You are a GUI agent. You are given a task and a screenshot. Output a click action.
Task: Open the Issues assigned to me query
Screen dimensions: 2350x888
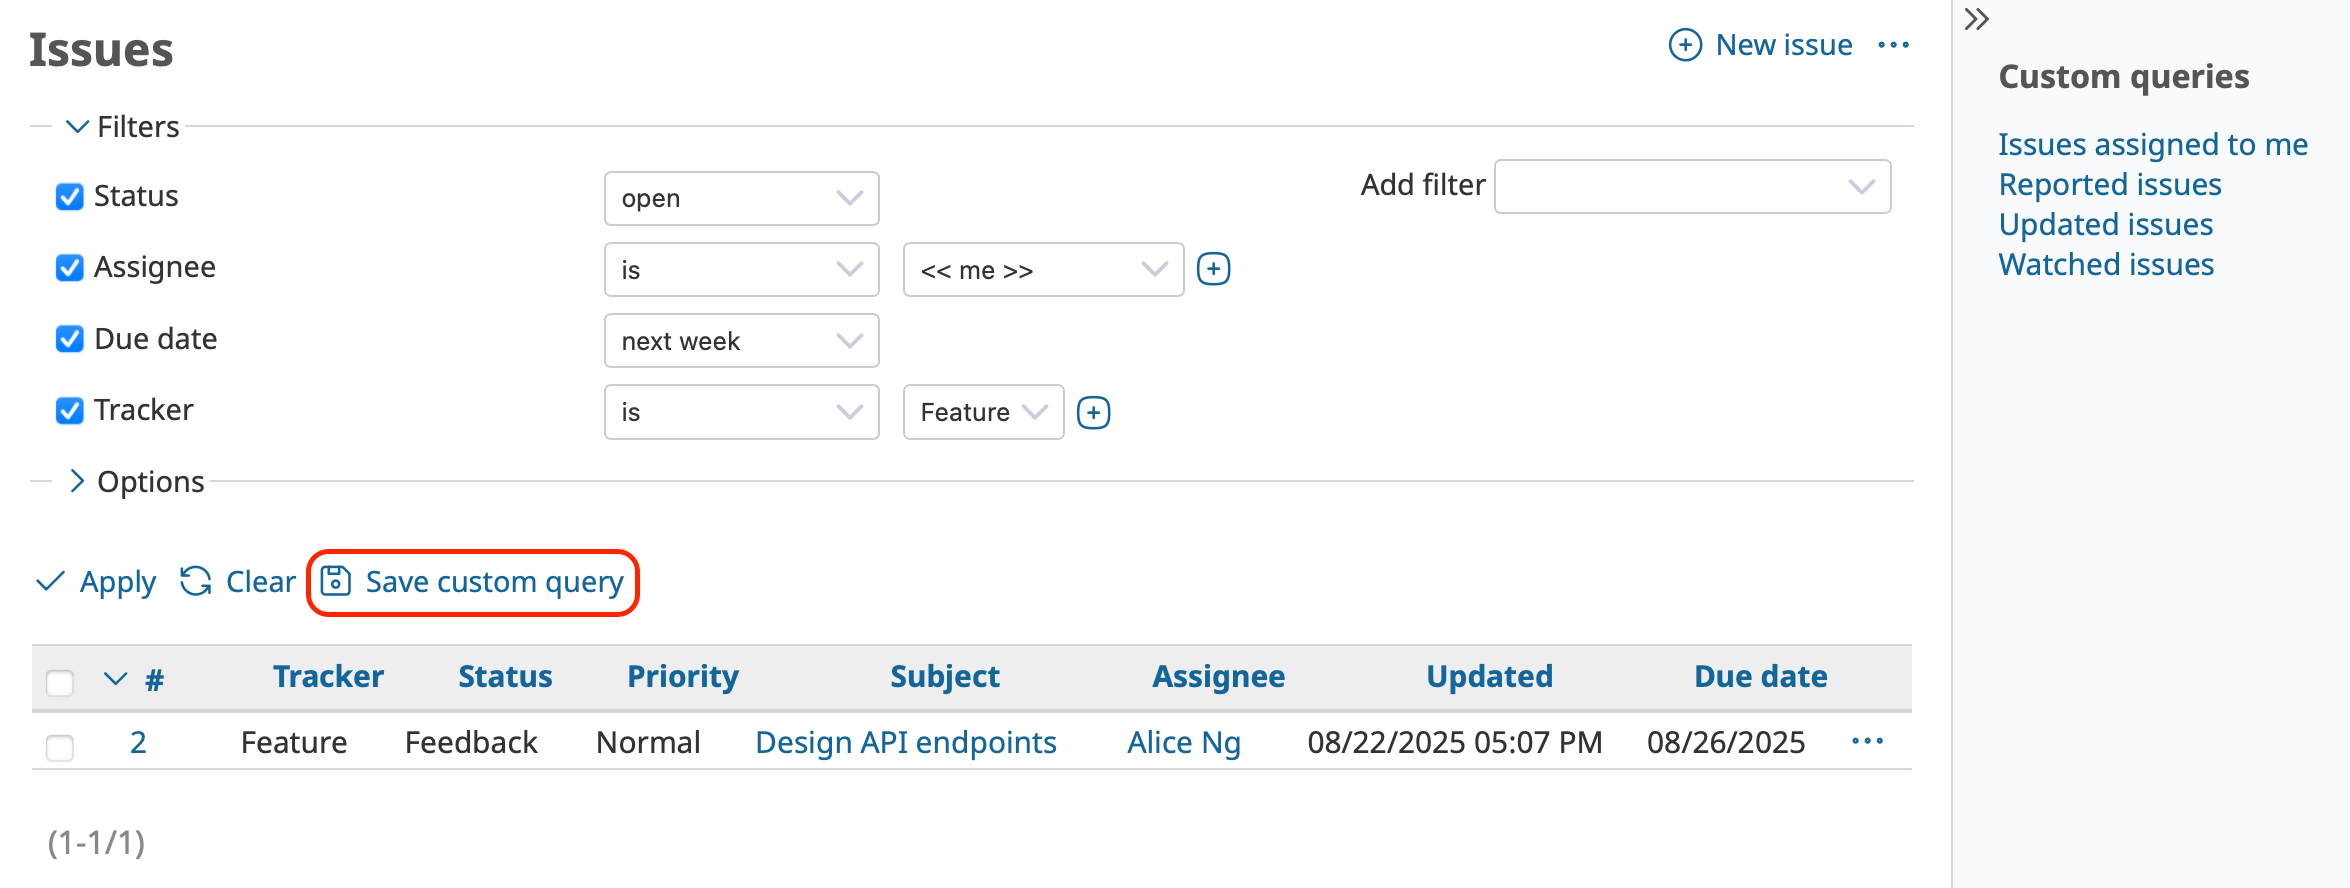point(2152,144)
